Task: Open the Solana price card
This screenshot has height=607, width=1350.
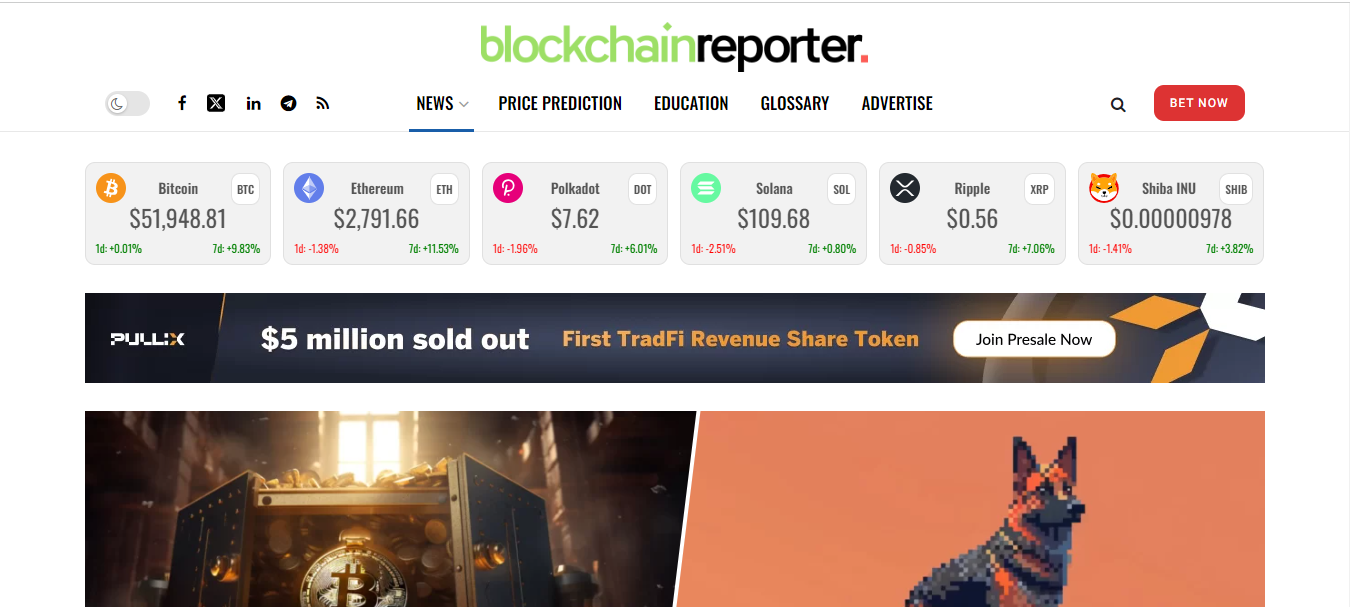Action: [x=773, y=214]
